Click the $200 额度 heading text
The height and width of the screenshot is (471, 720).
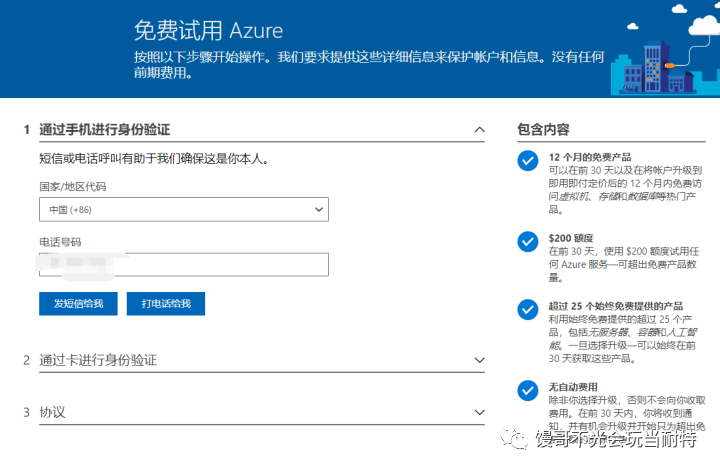pyautogui.click(x=571, y=238)
